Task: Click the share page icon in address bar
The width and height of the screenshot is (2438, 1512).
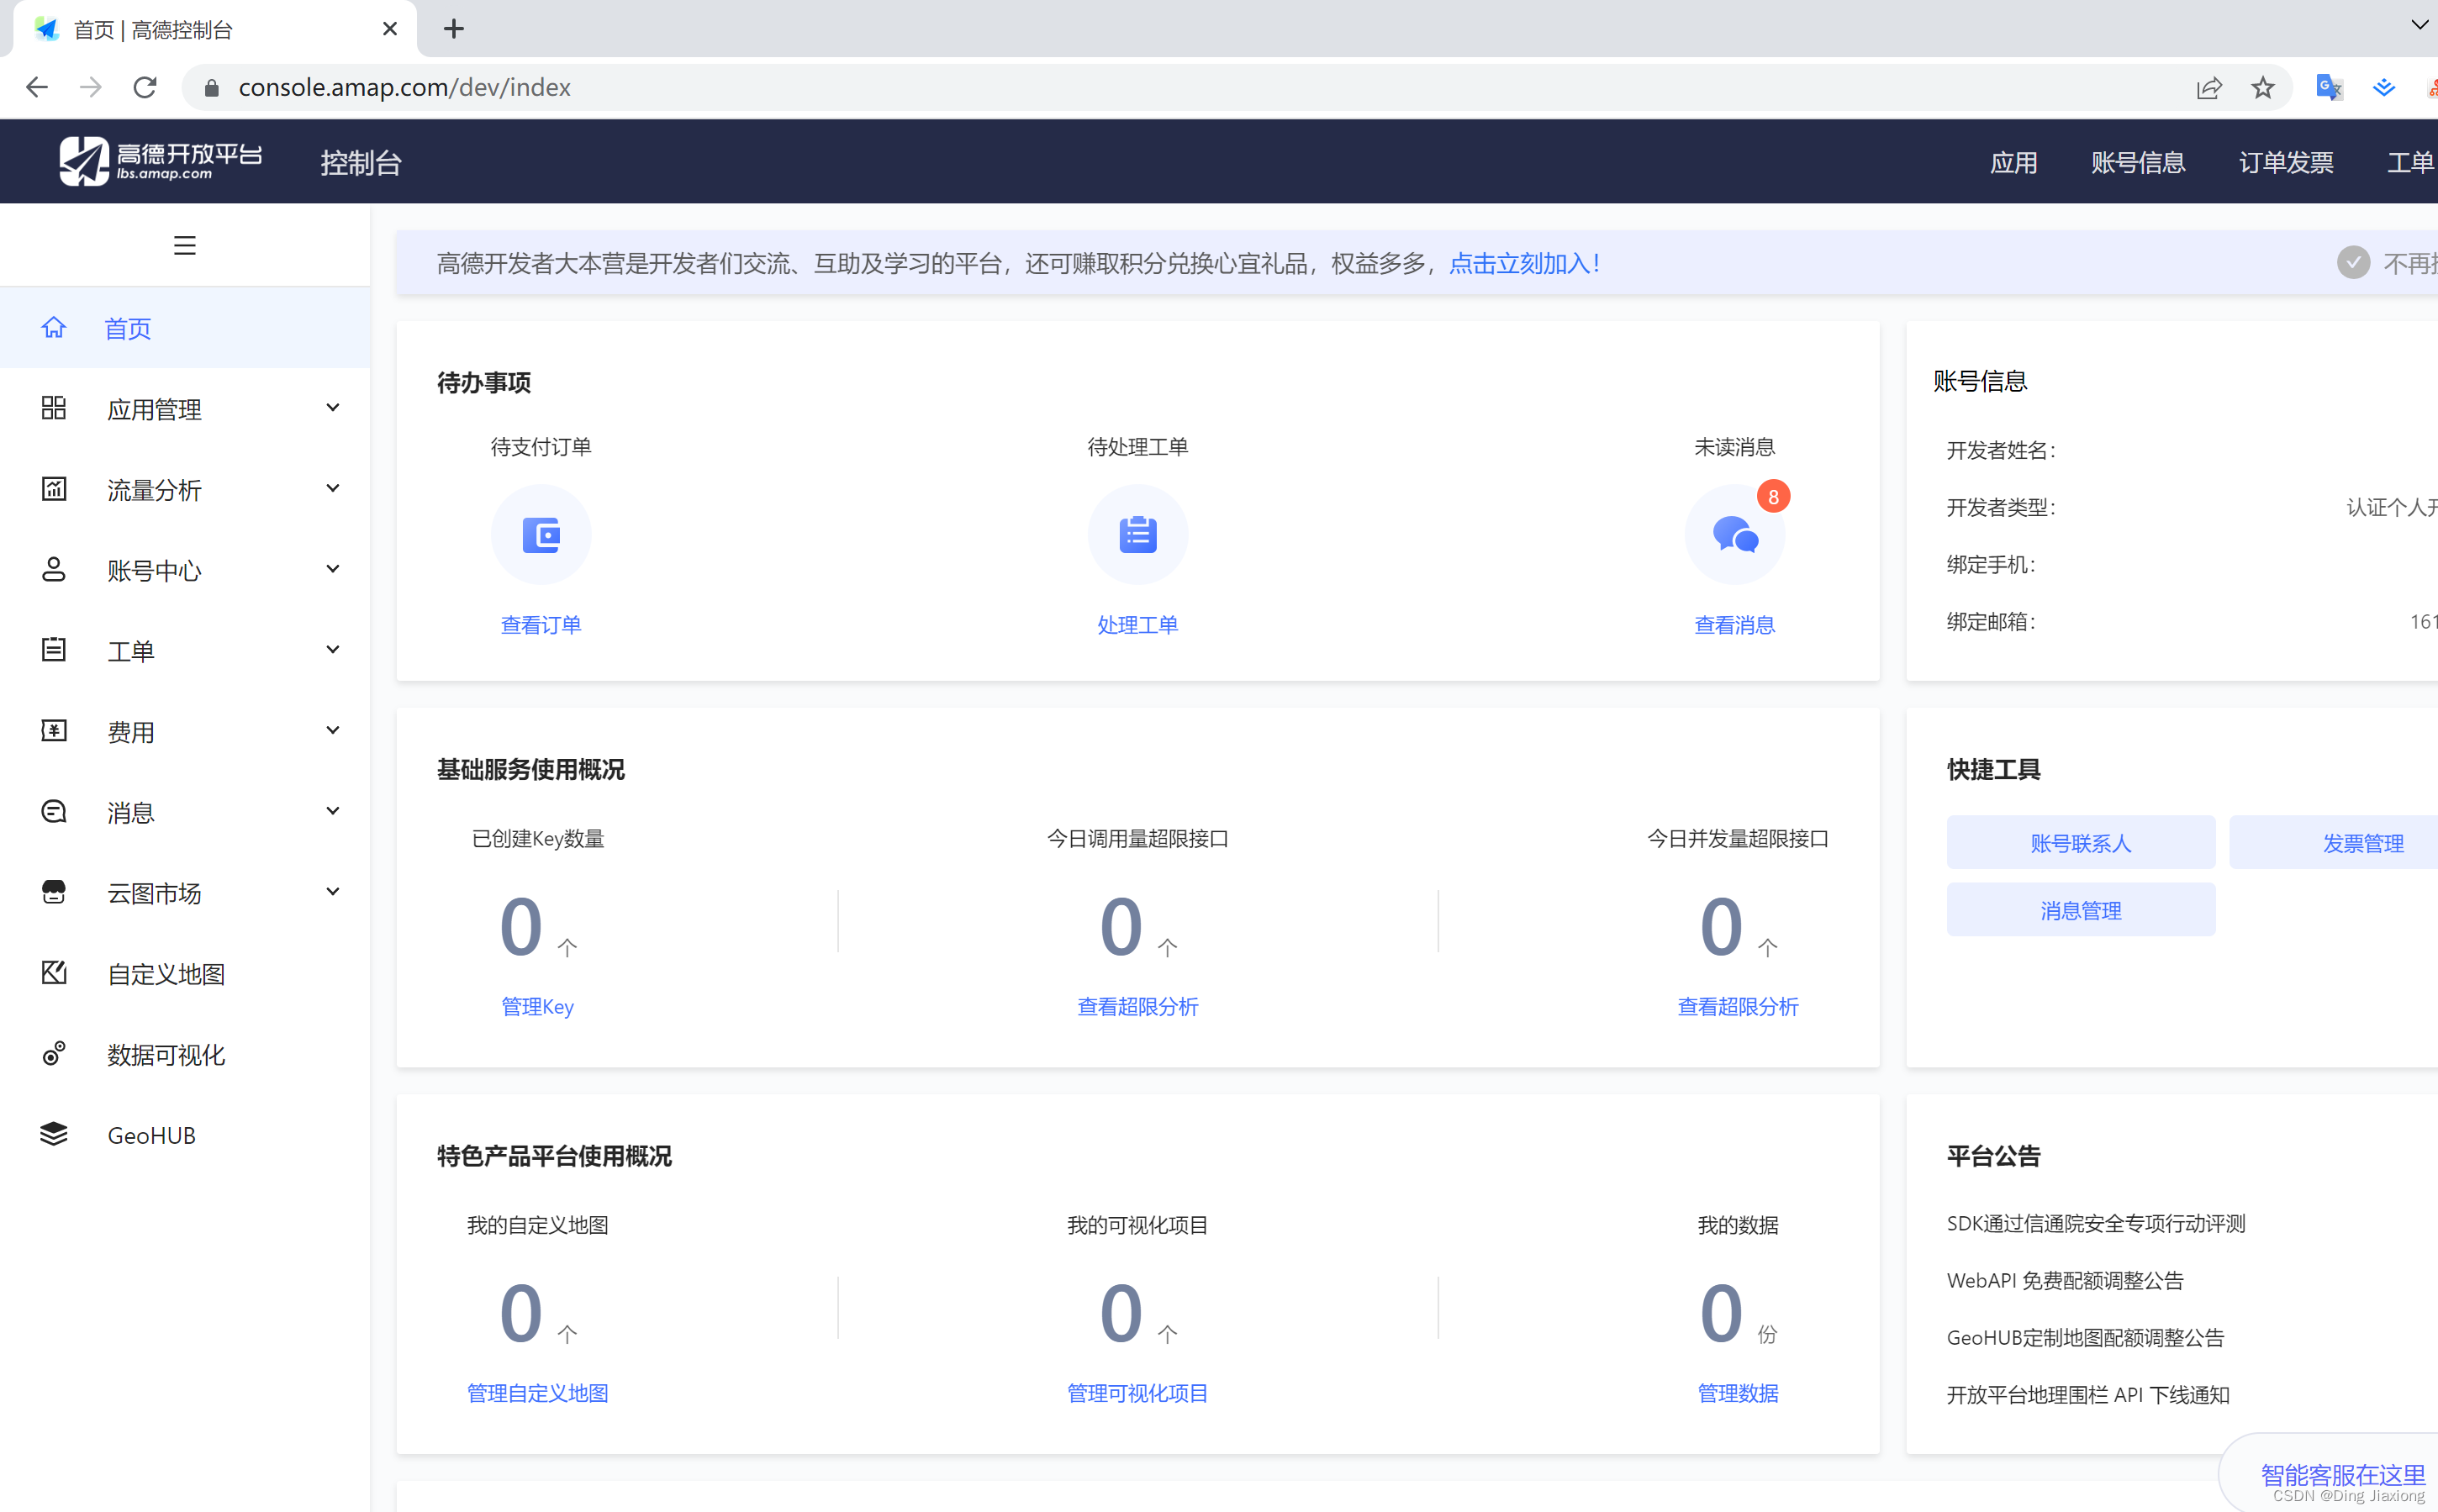Action: (2209, 87)
